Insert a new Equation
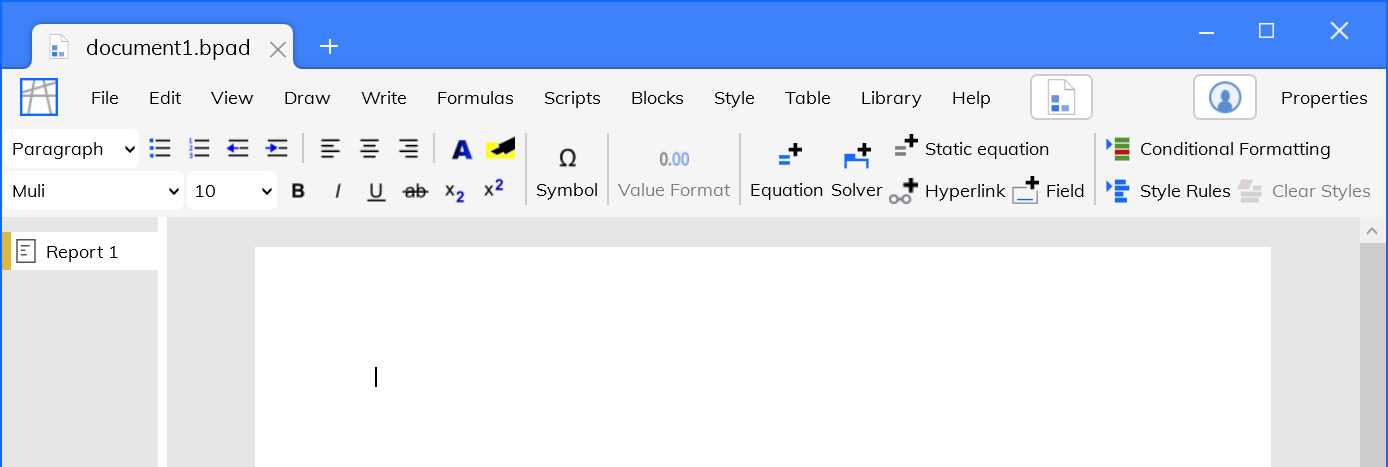The height and width of the screenshot is (467, 1388). (786, 170)
